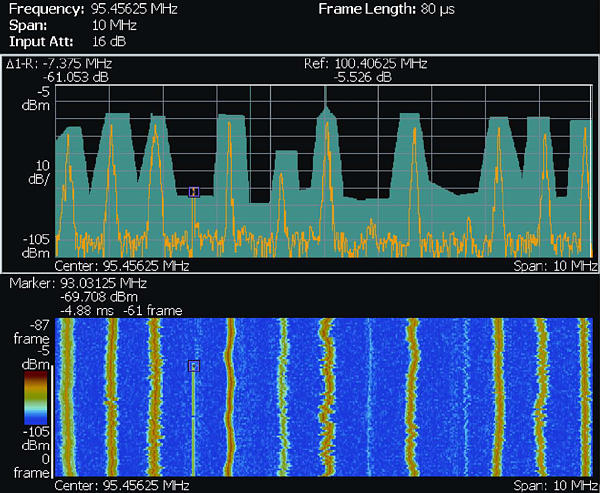Click the Ref 100.40625 MHz readout
Screen dimensions: 600x493
click(365, 63)
